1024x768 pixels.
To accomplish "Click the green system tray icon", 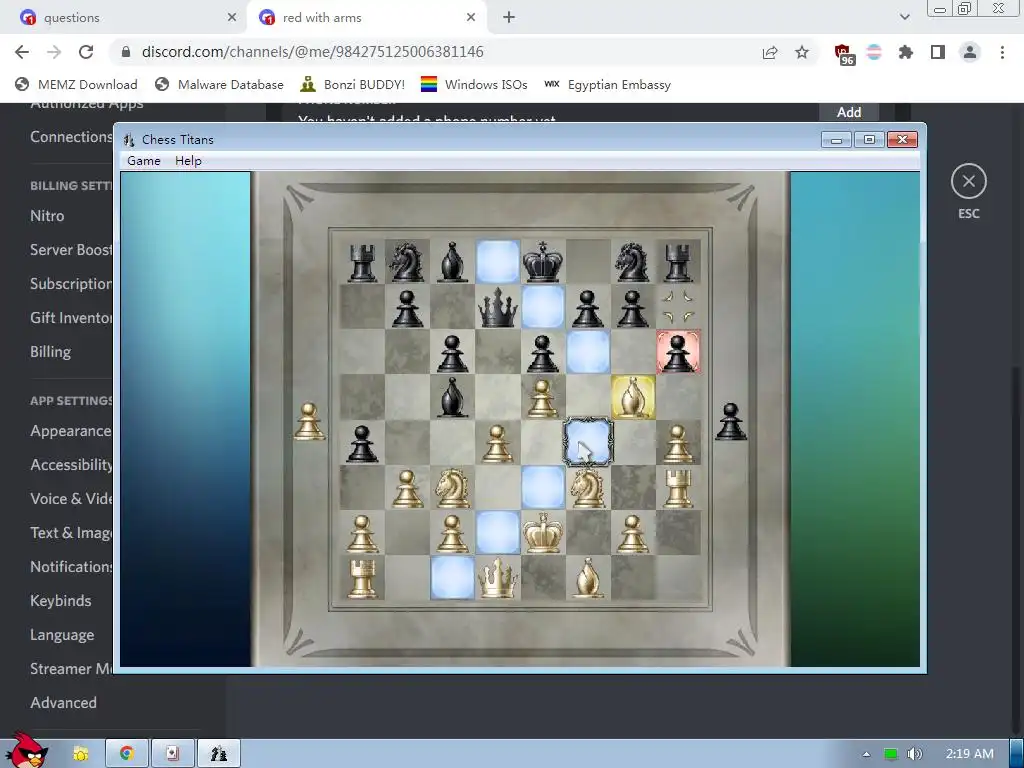I will (x=890, y=754).
